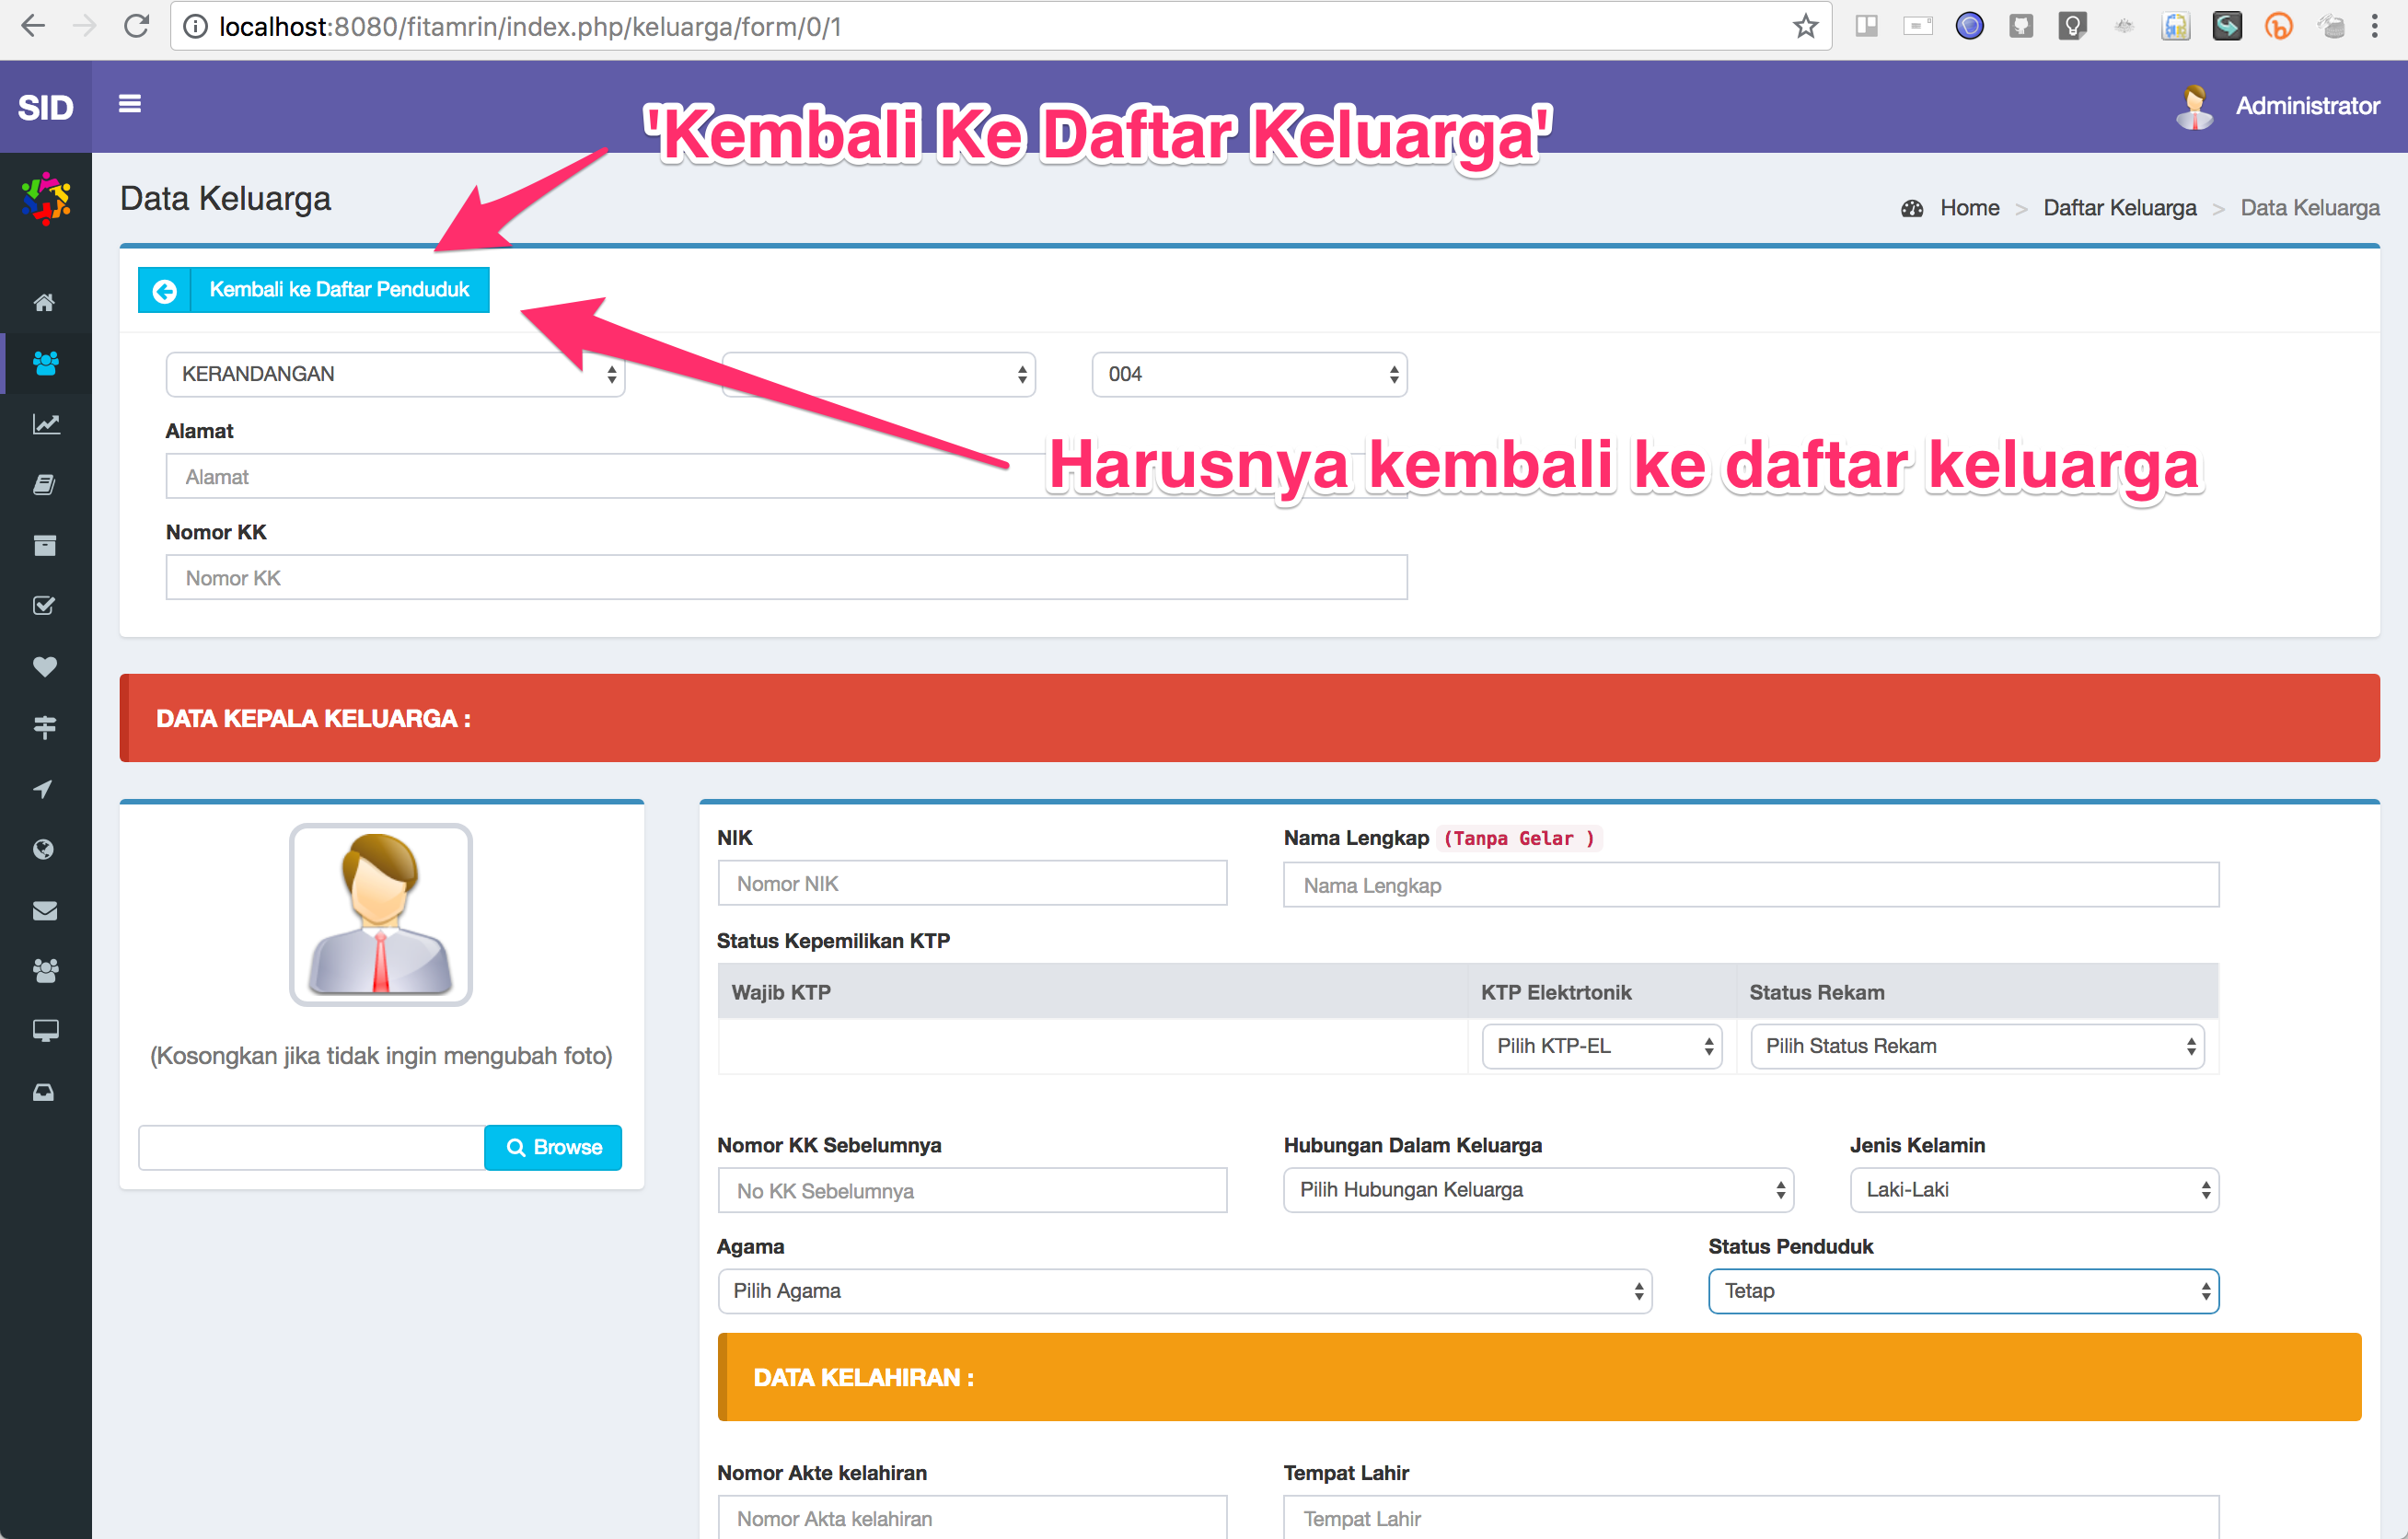Select the Kependudukan people icon in sidebar
This screenshot has width=2408, height=1539.
click(x=45, y=363)
